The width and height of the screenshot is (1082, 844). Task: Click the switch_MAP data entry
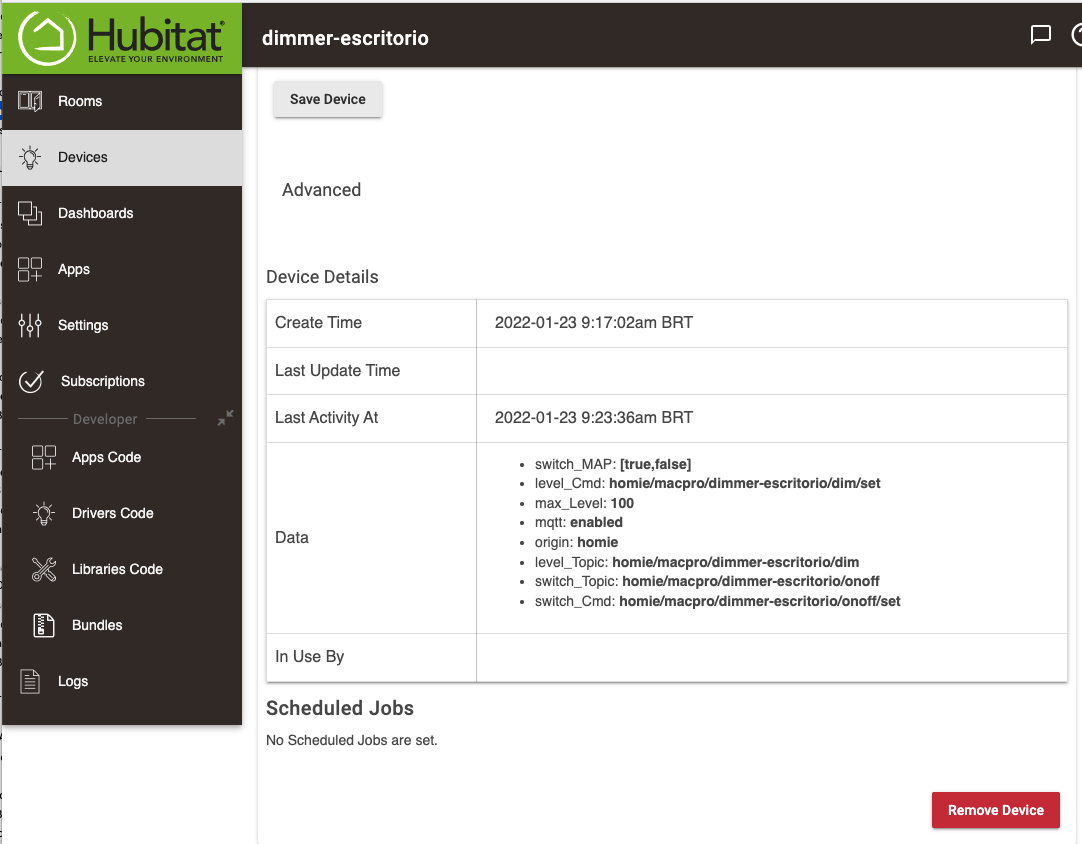tap(613, 464)
